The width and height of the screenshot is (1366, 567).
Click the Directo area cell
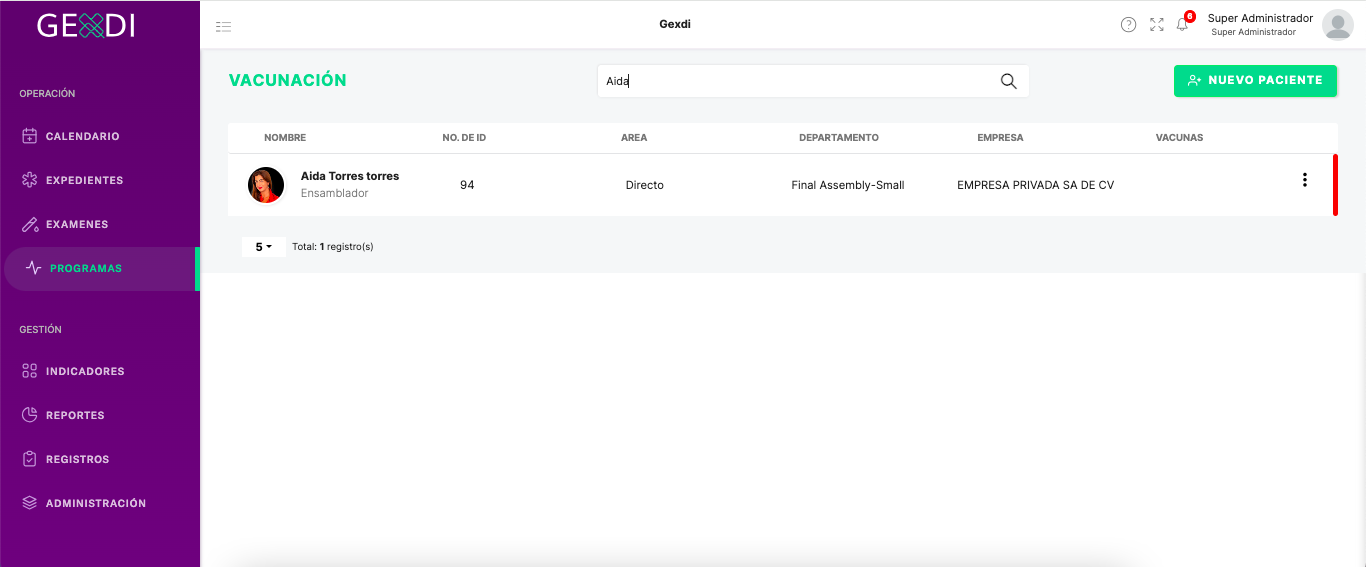coord(645,185)
